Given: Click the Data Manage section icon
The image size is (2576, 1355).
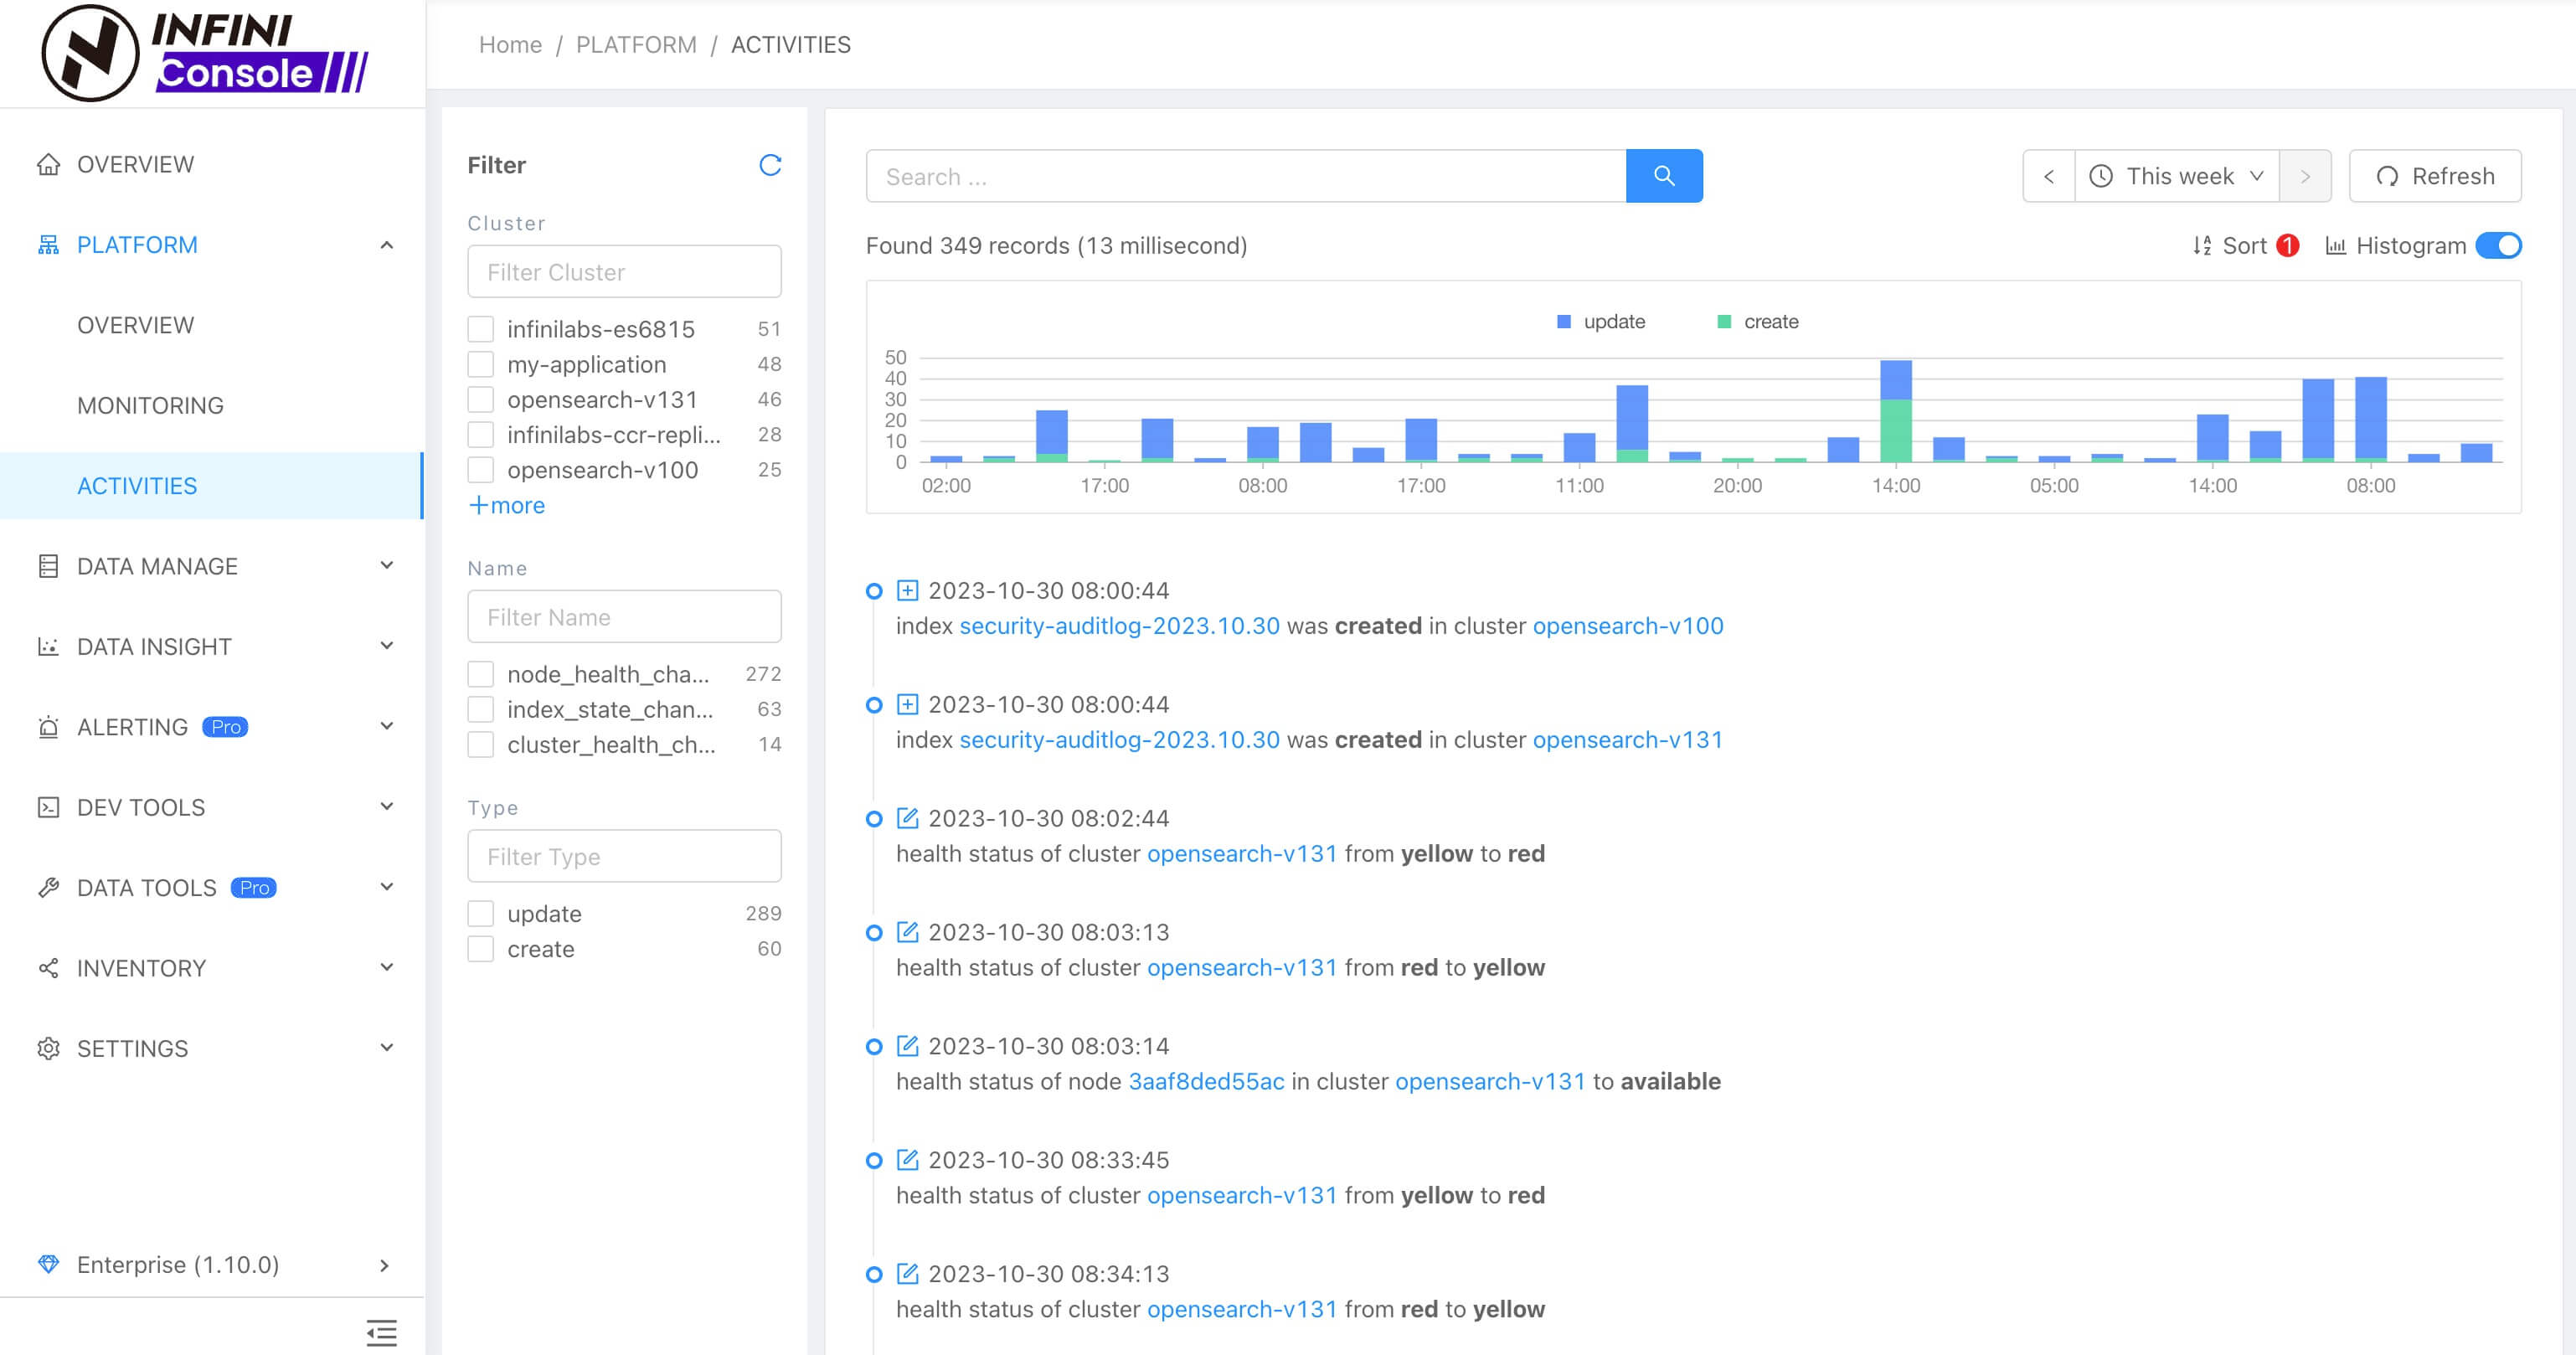Looking at the screenshot, I should click(x=48, y=564).
